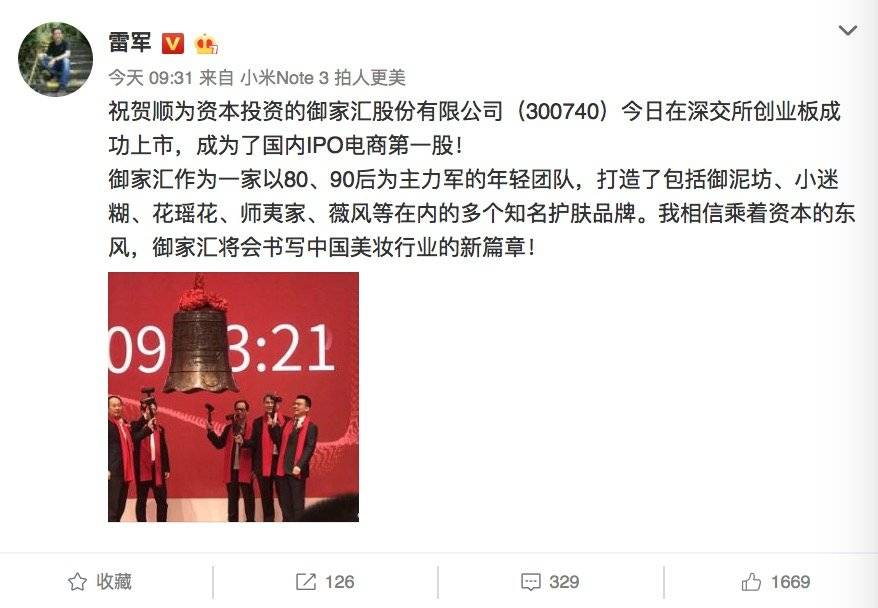
Task: Open the repost count 126
Action: [x=339, y=582]
